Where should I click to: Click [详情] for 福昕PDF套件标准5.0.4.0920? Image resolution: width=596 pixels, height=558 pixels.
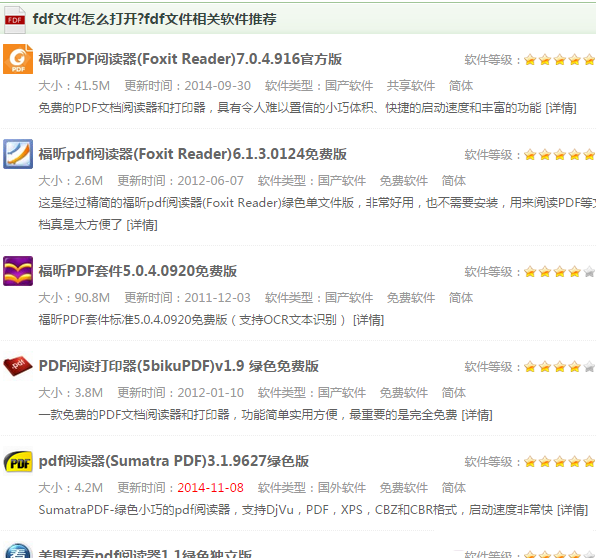click(368, 320)
